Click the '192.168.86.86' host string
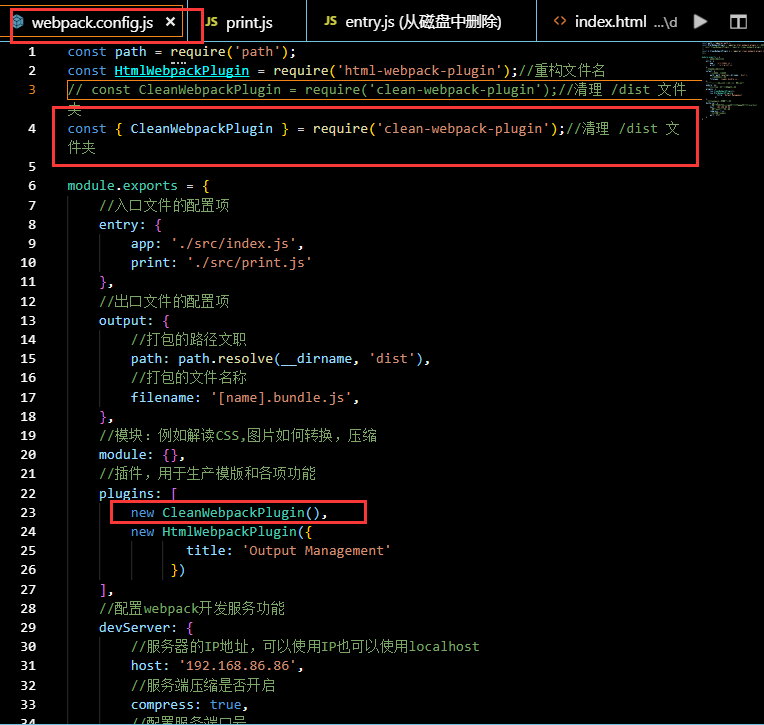The image size is (764, 725). click(x=238, y=666)
